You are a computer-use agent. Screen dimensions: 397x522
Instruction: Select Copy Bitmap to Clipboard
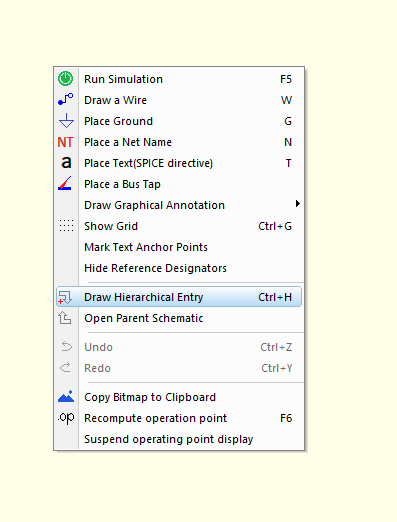point(179,397)
